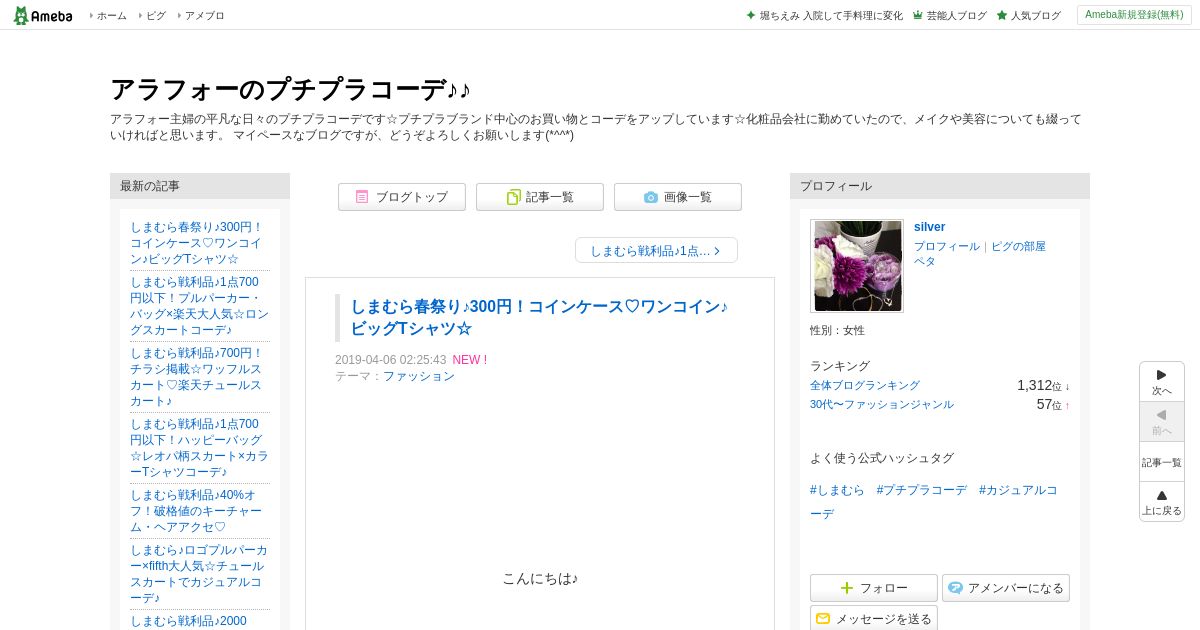Go to previous article しまむら戦利品♪1点…
Viewport: 1200px width, 630px height.
pos(656,250)
